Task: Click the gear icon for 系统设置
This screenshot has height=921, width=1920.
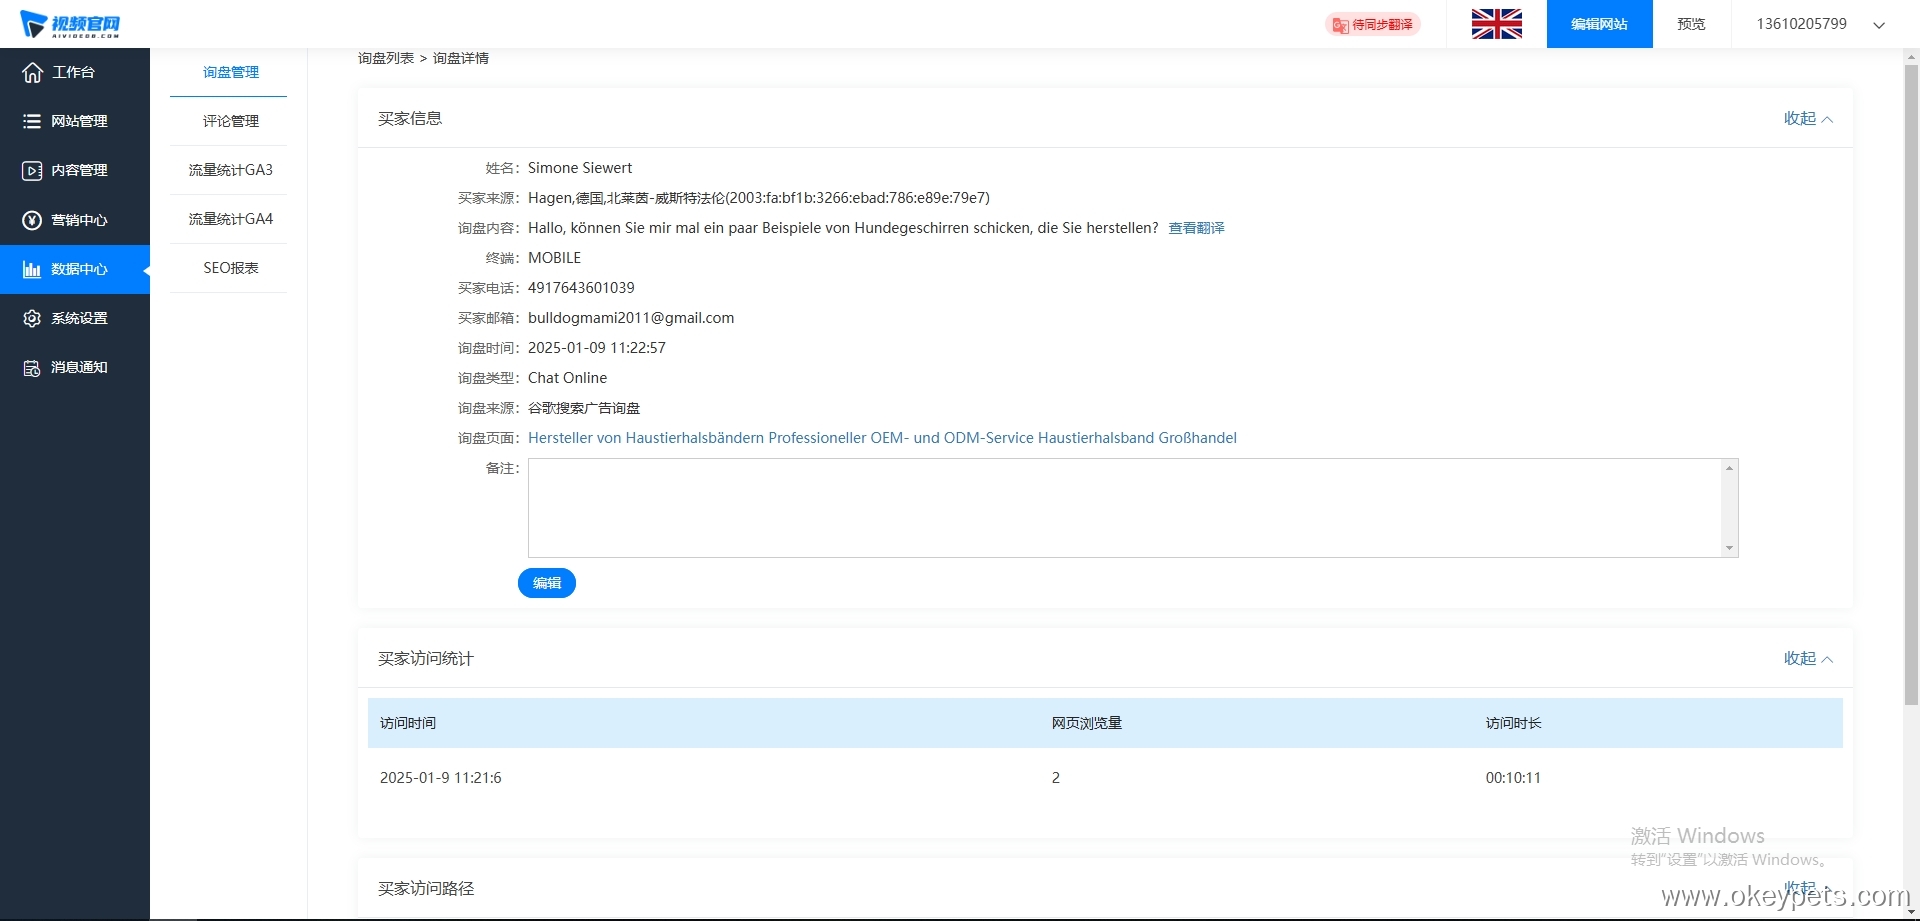Action: (32, 318)
